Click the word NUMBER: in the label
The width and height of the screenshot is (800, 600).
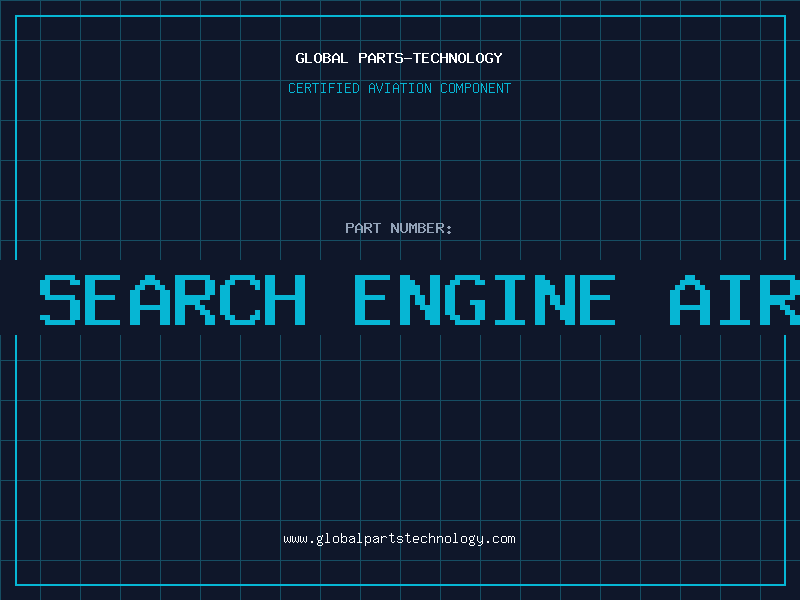tap(421, 228)
